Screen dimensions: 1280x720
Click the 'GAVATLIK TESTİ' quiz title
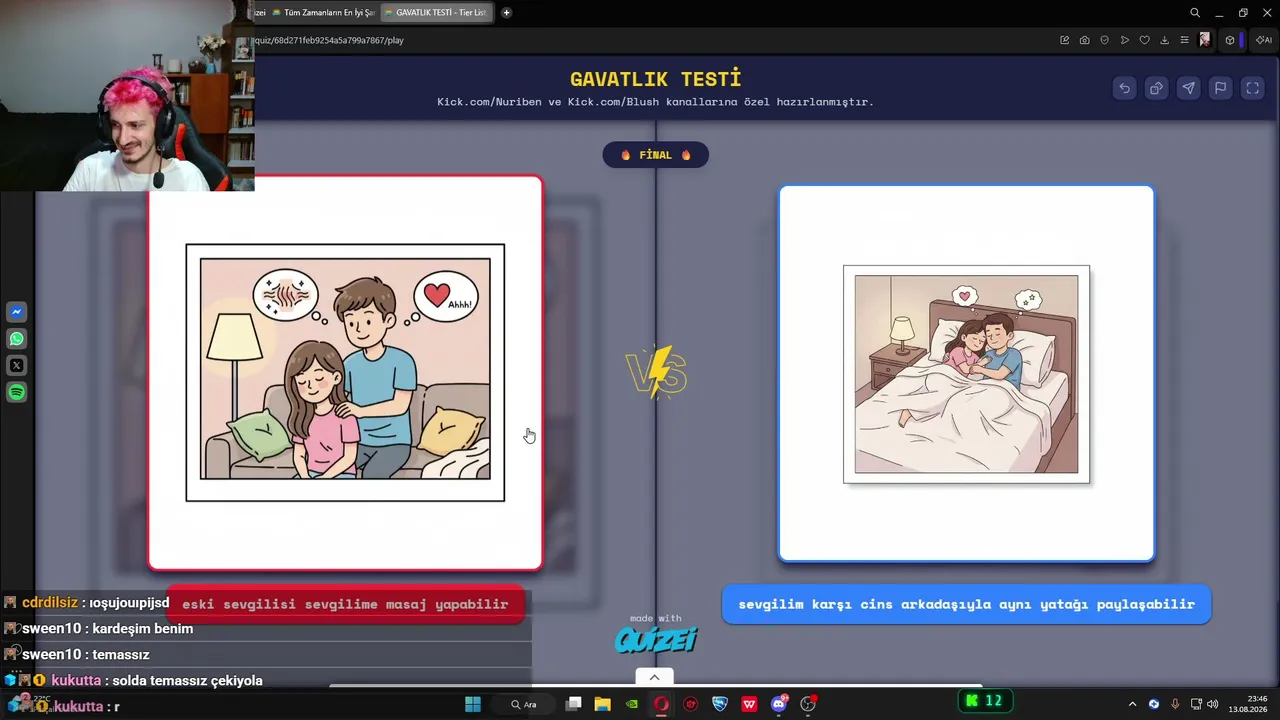click(656, 79)
